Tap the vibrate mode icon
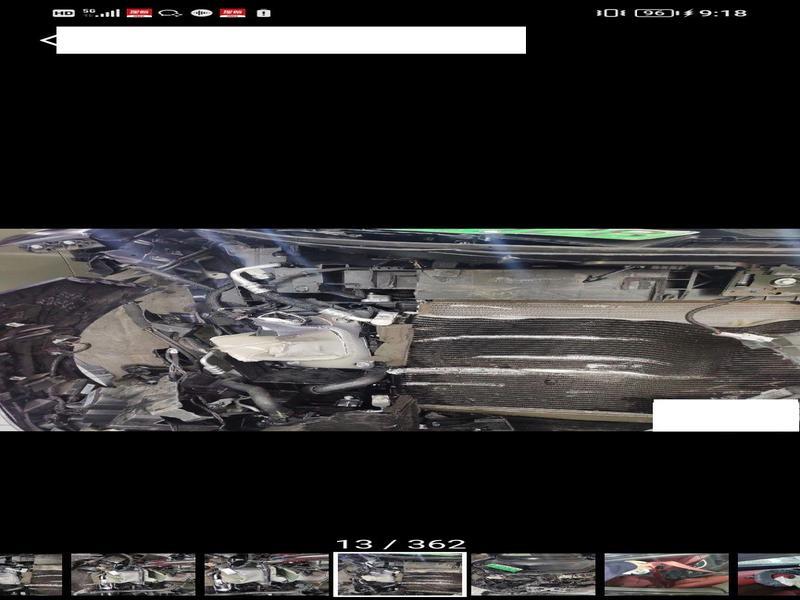This screenshot has height=600, width=800. click(x=609, y=13)
